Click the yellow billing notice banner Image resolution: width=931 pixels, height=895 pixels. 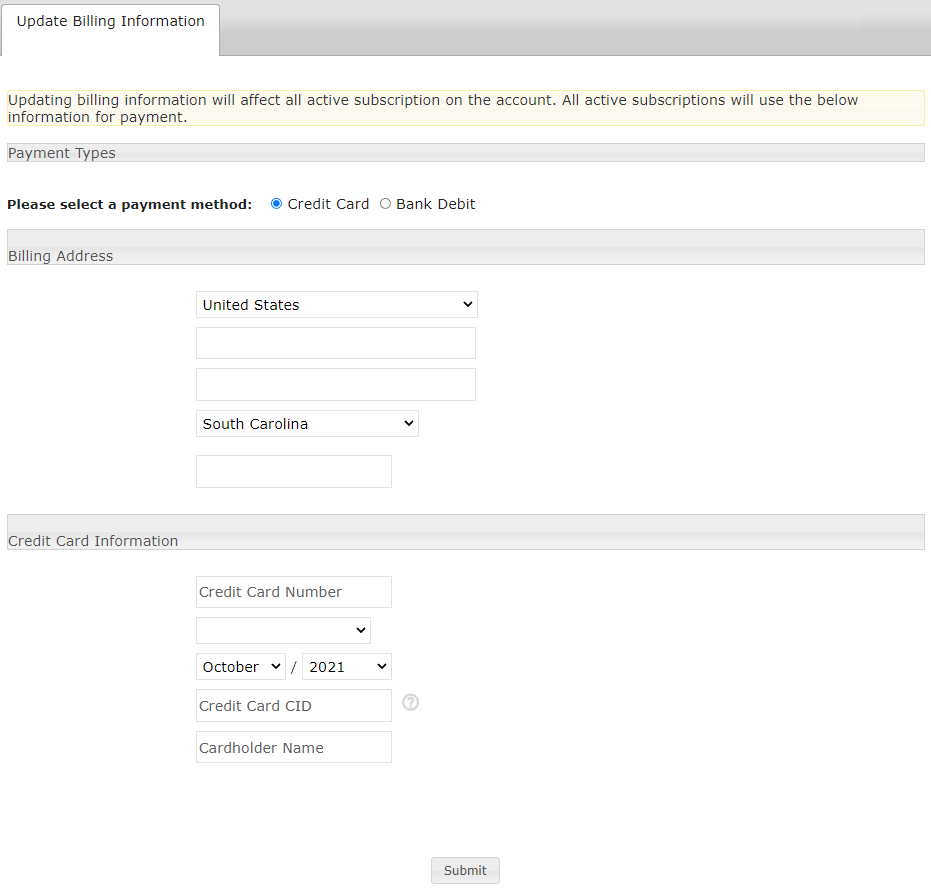(x=465, y=108)
